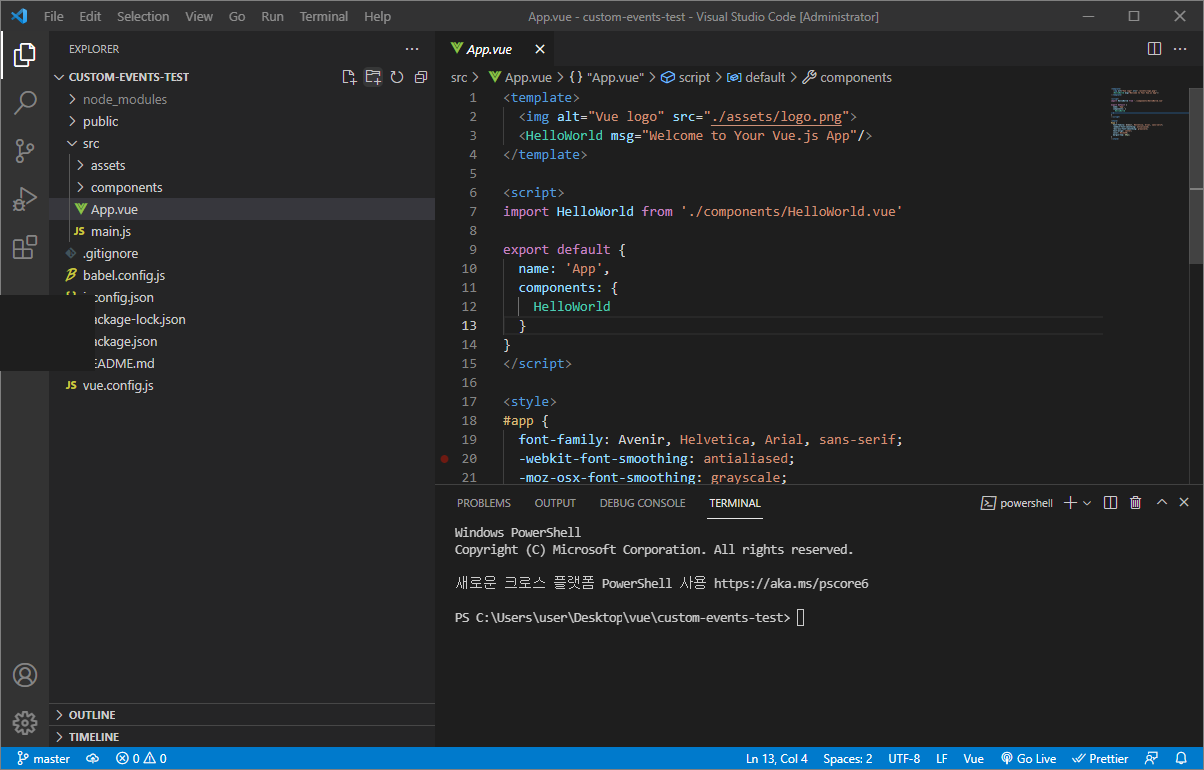Open the feedback icon in status bar
The height and width of the screenshot is (770, 1204).
[1152, 759]
